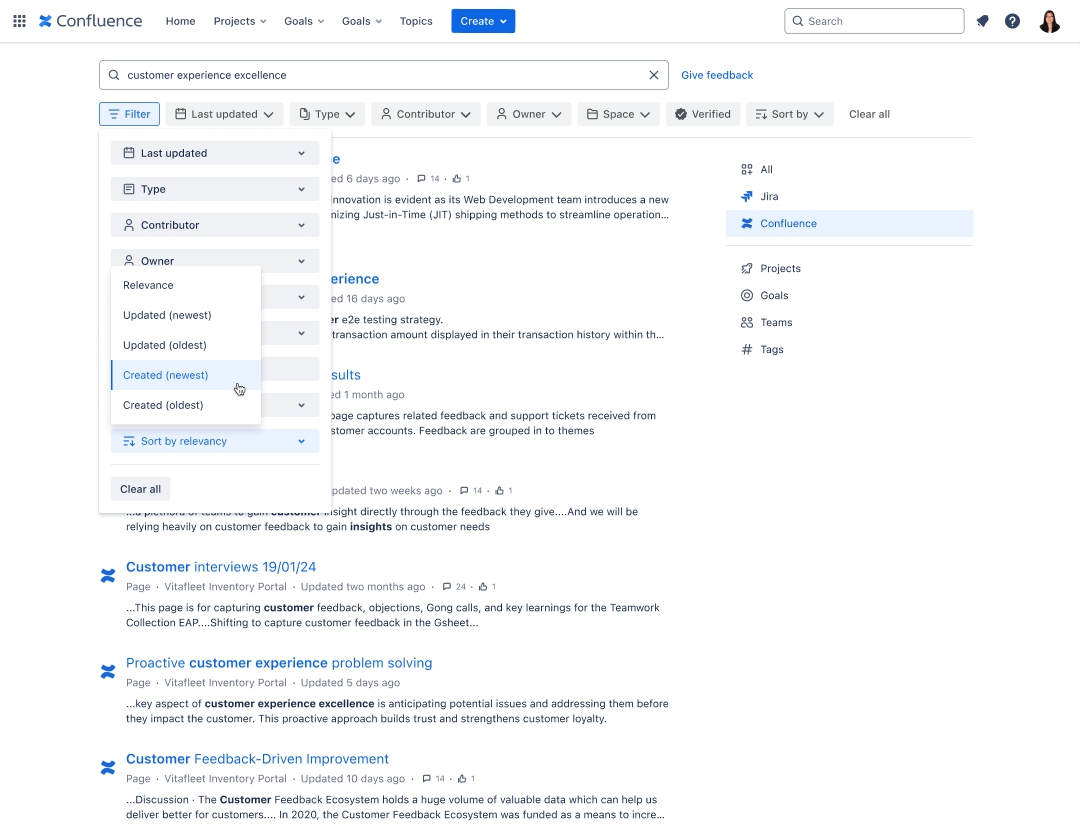Screen dimensions: 1080x828
Task: Click the Confluence icon beside Customer interviews 19/01/24
Action: pyautogui.click(x=107, y=575)
